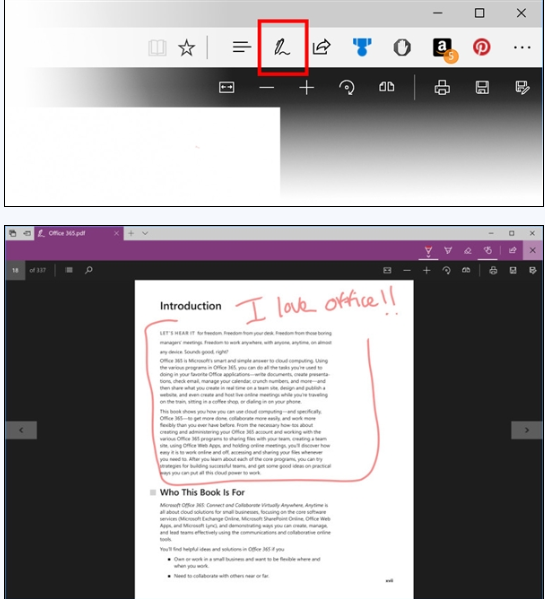This screenshot has height=599, width=545.
Task: Click the Pinterest extension icon
Action: [482, 47]
